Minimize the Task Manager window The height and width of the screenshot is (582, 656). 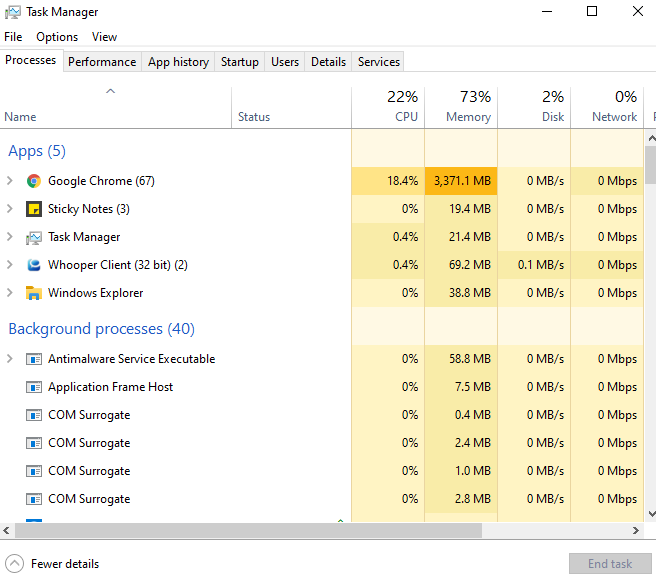coord(547,12)
